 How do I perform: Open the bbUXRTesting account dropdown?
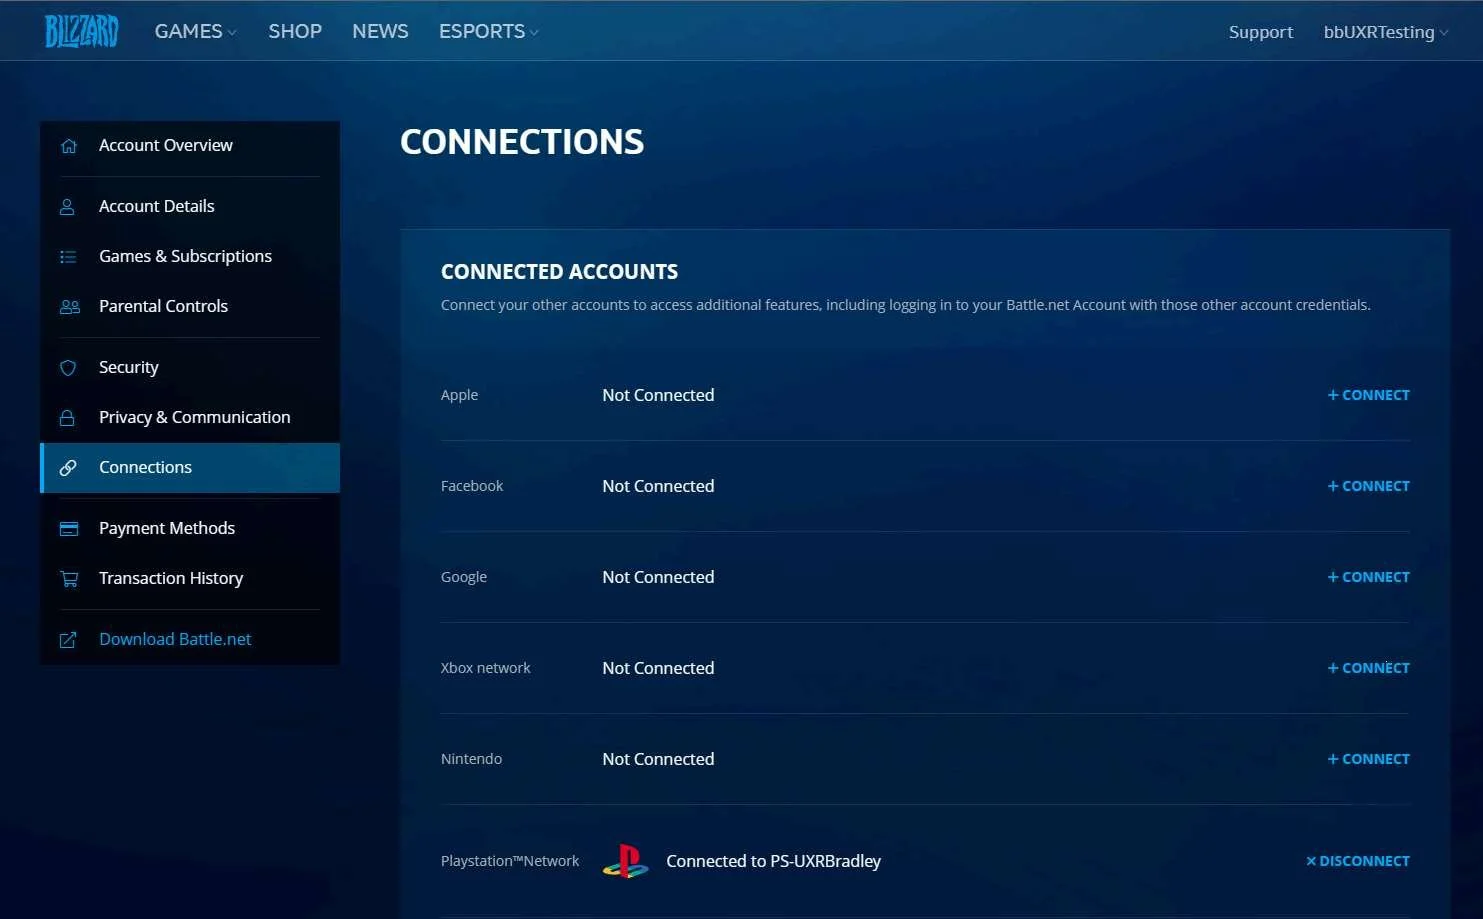(1386, 32)
